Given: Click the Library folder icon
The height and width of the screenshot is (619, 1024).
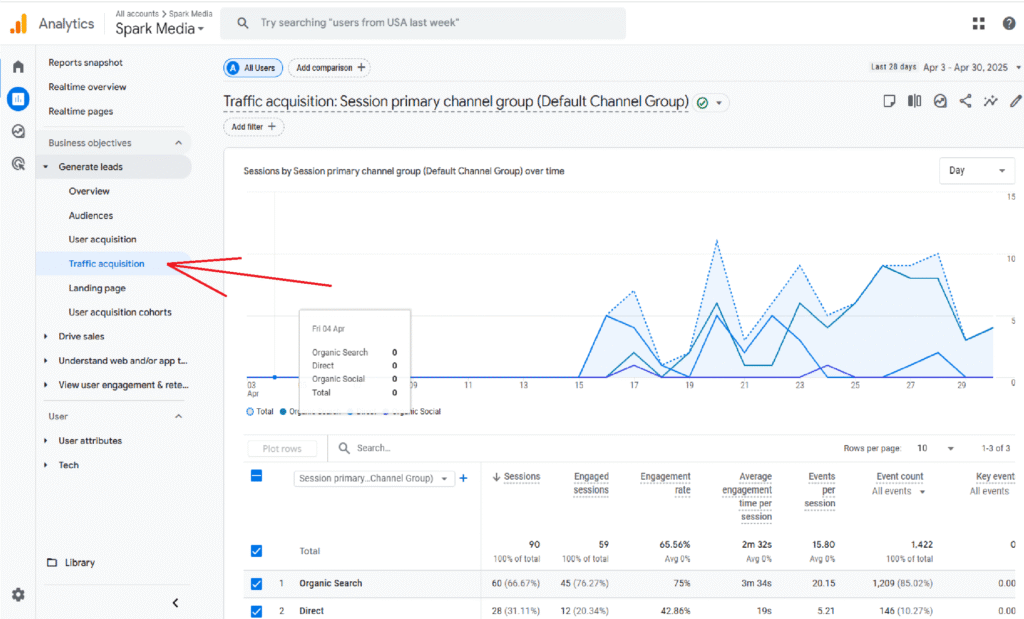Looking at the screenshot, I should click(52, 562).
